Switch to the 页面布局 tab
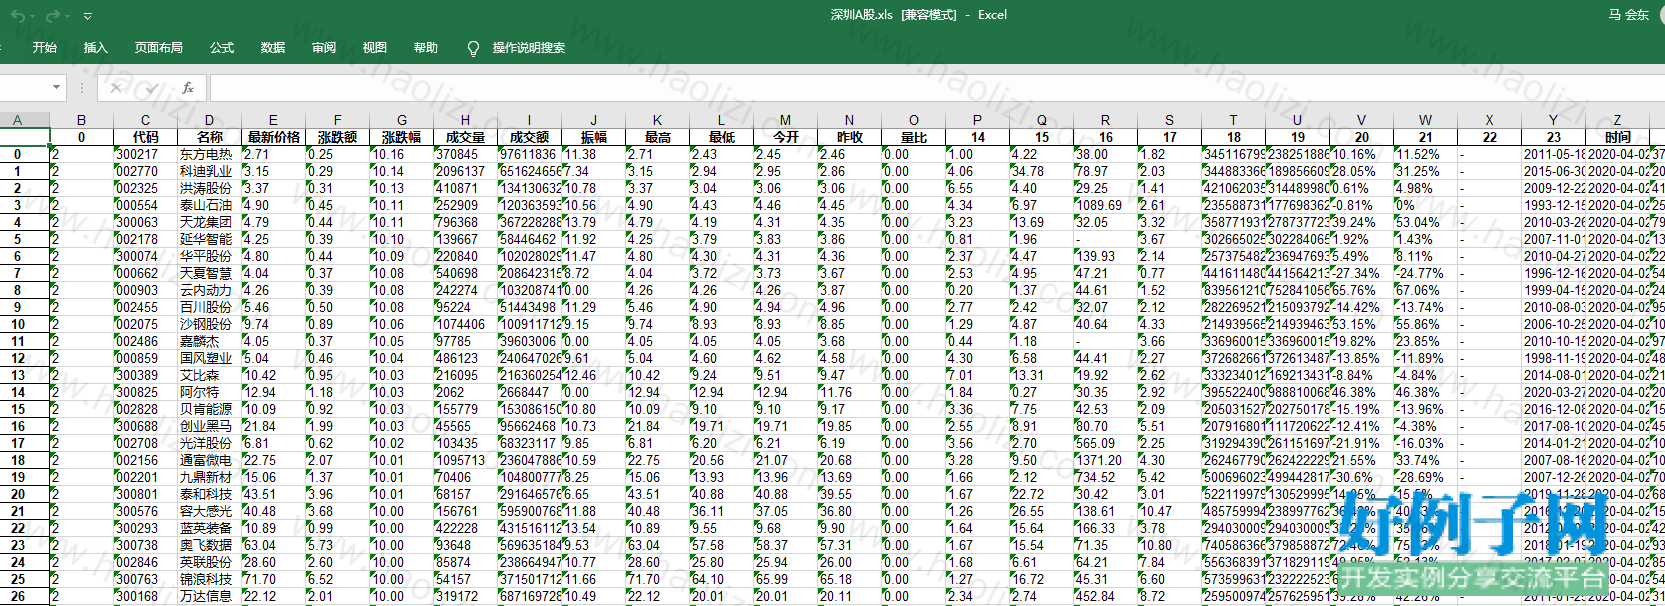Viewport: 1665px width, 606px height. 159,48
